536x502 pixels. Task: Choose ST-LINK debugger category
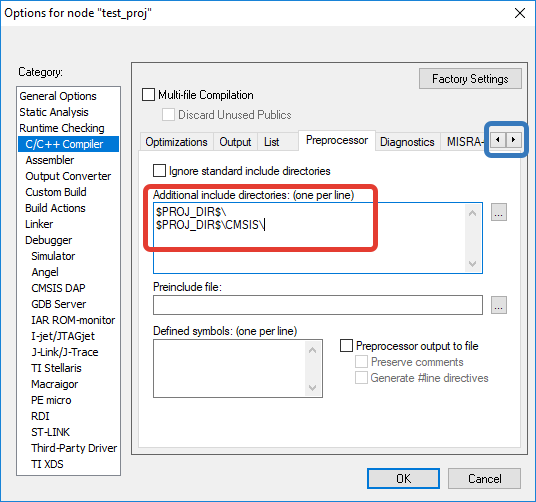[x=51, y=432]
